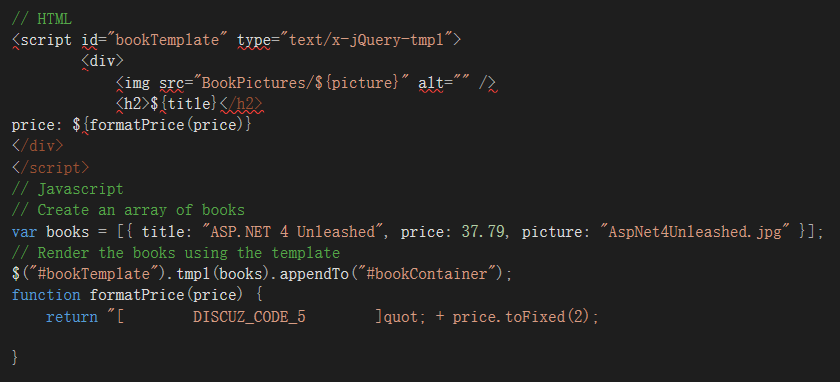
Task: Place cursor on the opening div tag
Action: pyautogui.click(x=102, y=61)
